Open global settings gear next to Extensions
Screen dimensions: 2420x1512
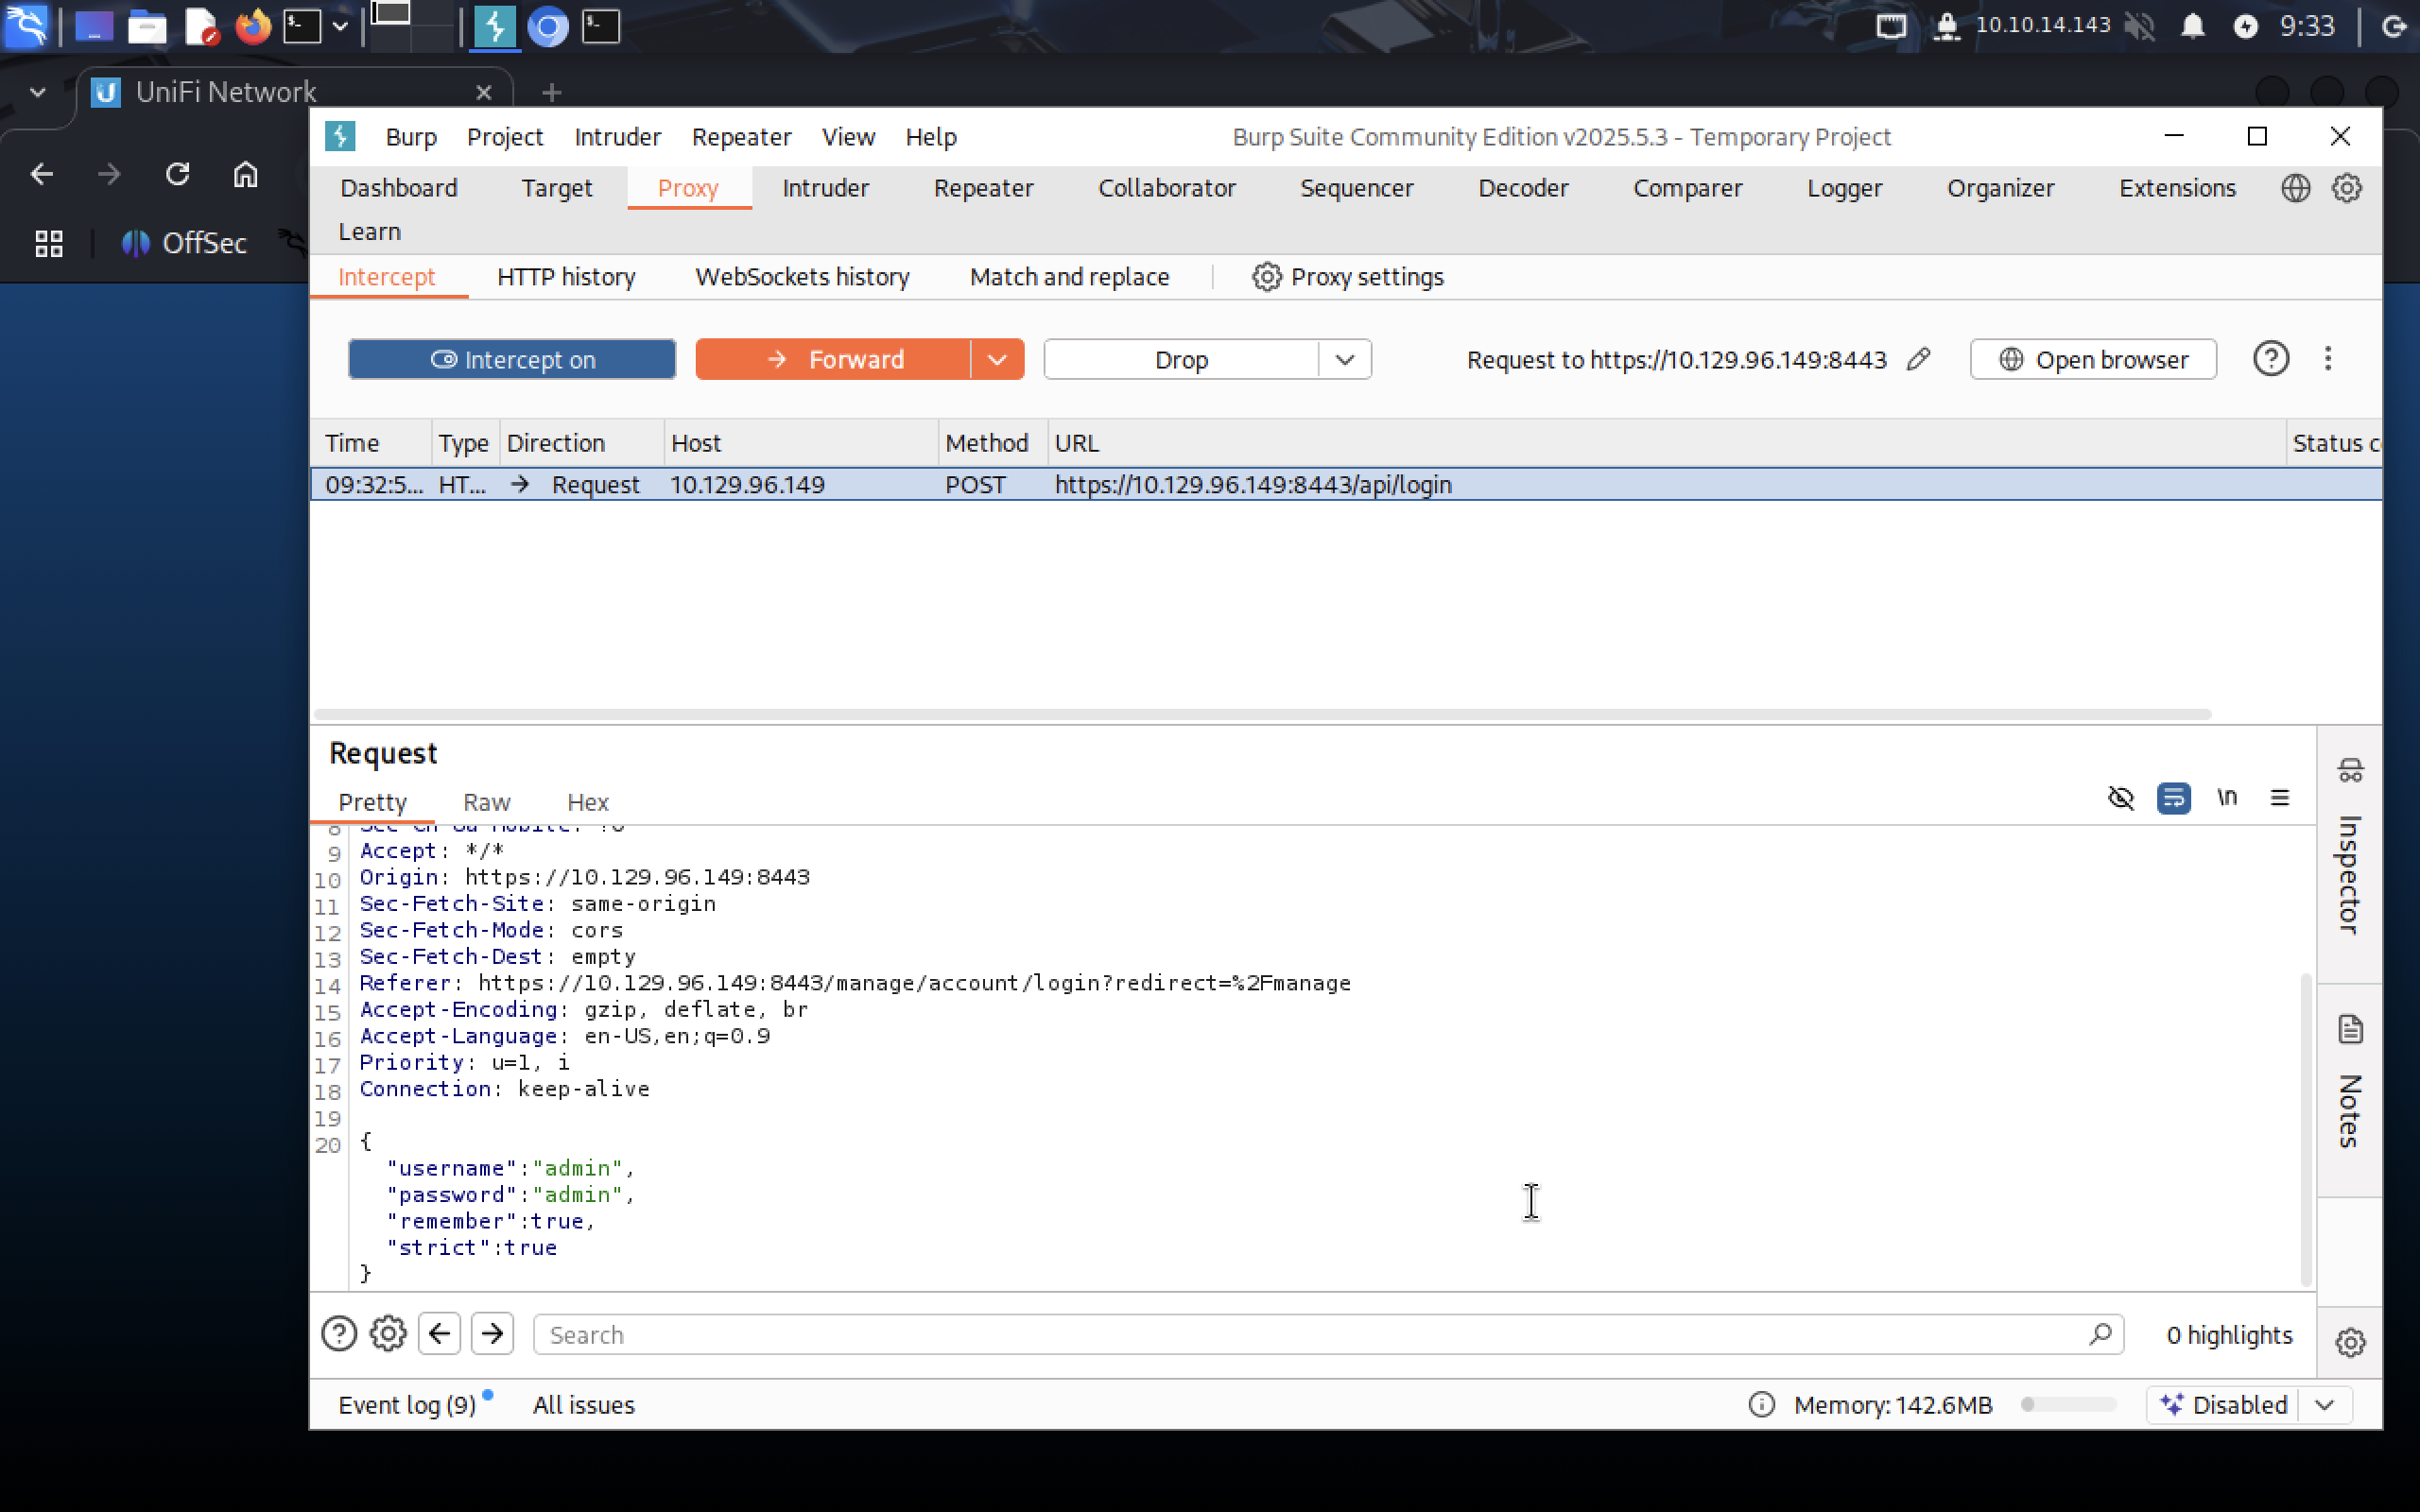[2347, 188]
